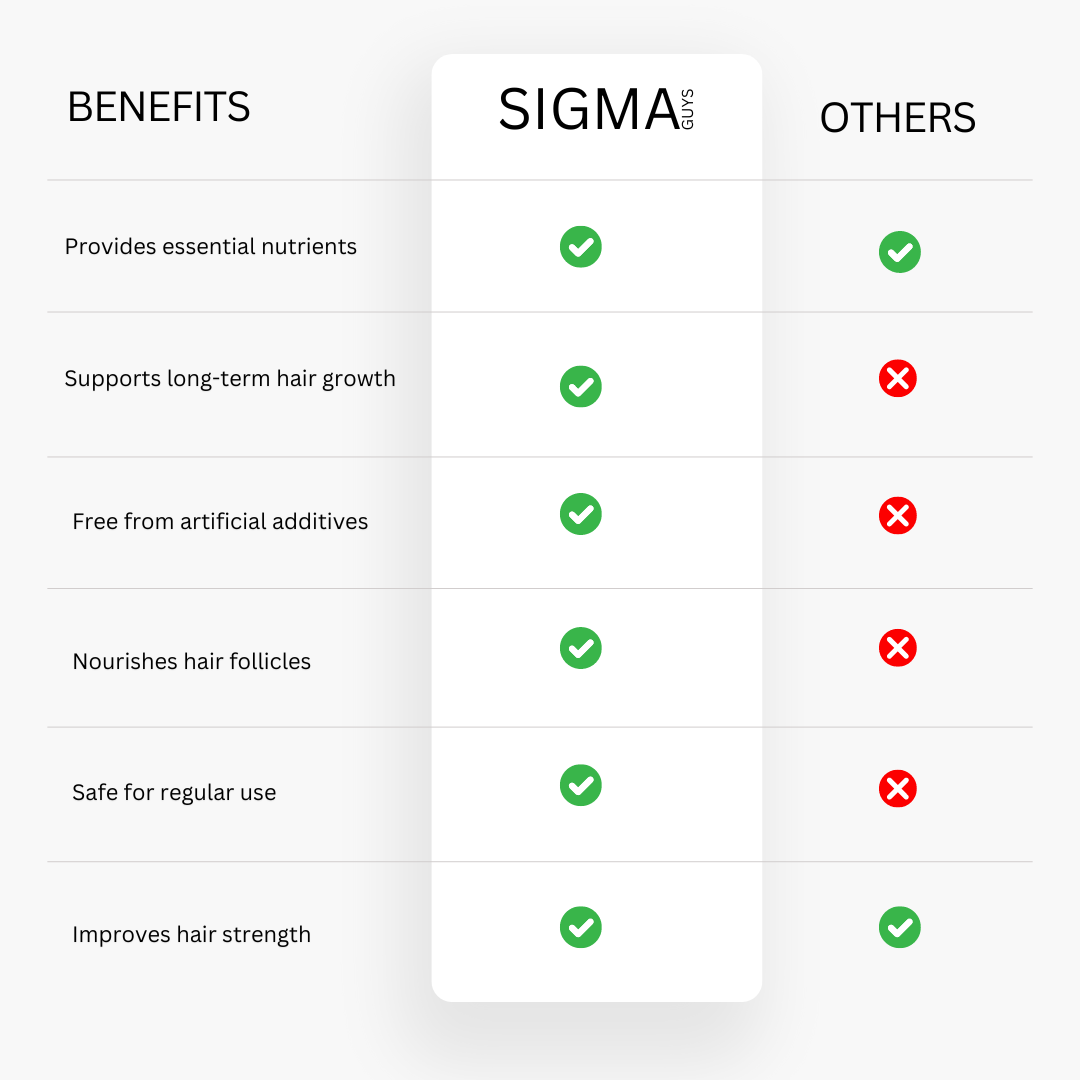Click Sigma's green check for essential nutrients
The width and height of the screenshot is (1080, 1080).
581,247
